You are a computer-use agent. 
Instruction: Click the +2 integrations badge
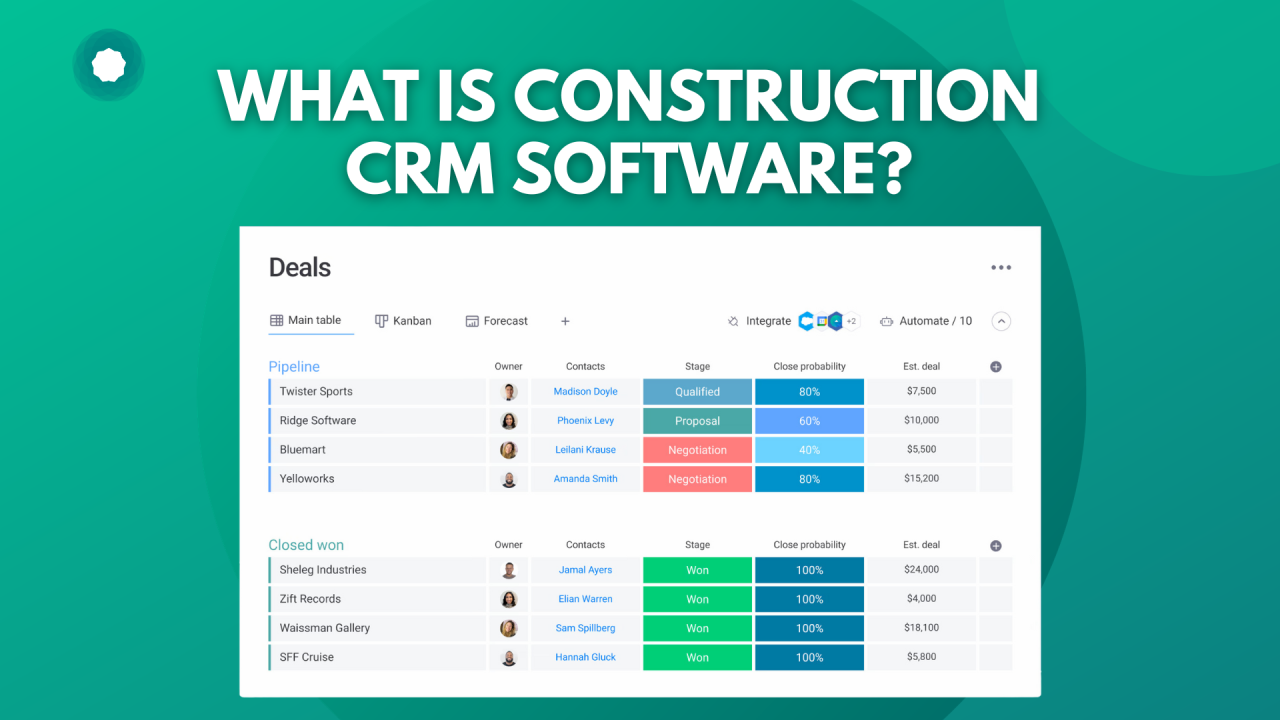pyautogui.click(x=851, y=321)
